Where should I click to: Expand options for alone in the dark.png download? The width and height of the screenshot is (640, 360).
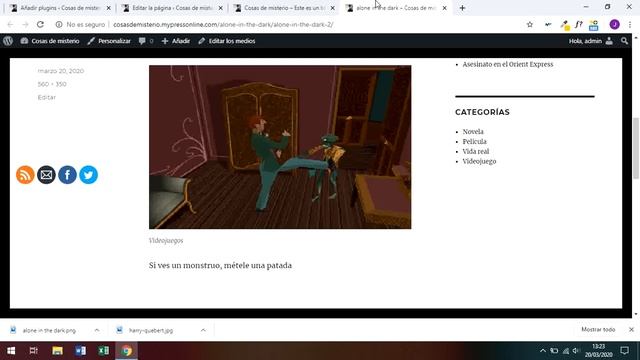click(x=97, y=330)
